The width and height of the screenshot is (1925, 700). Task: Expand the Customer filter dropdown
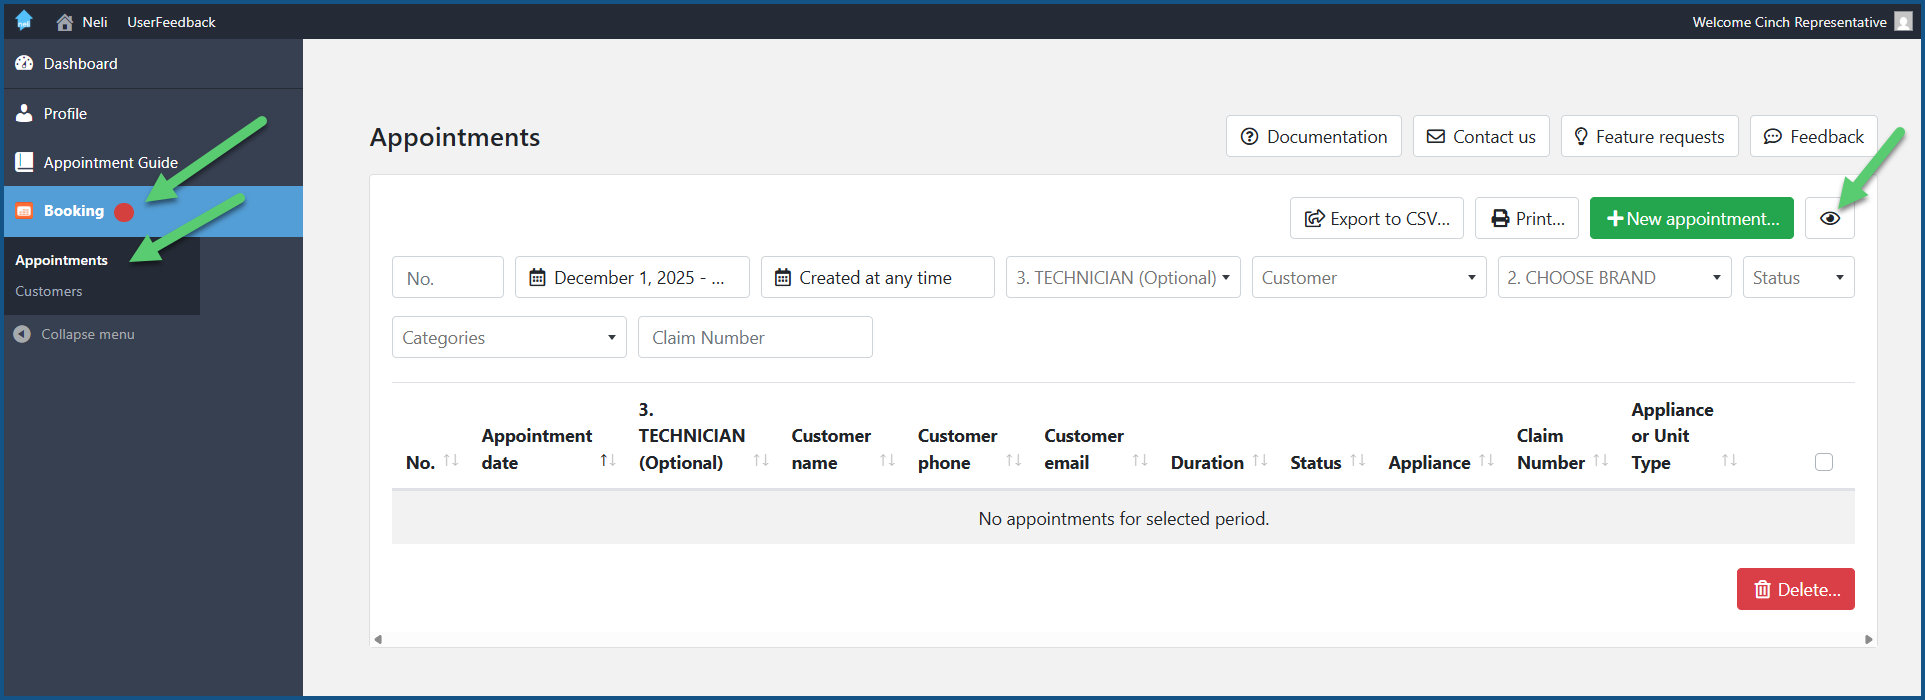pos(1368,278)
